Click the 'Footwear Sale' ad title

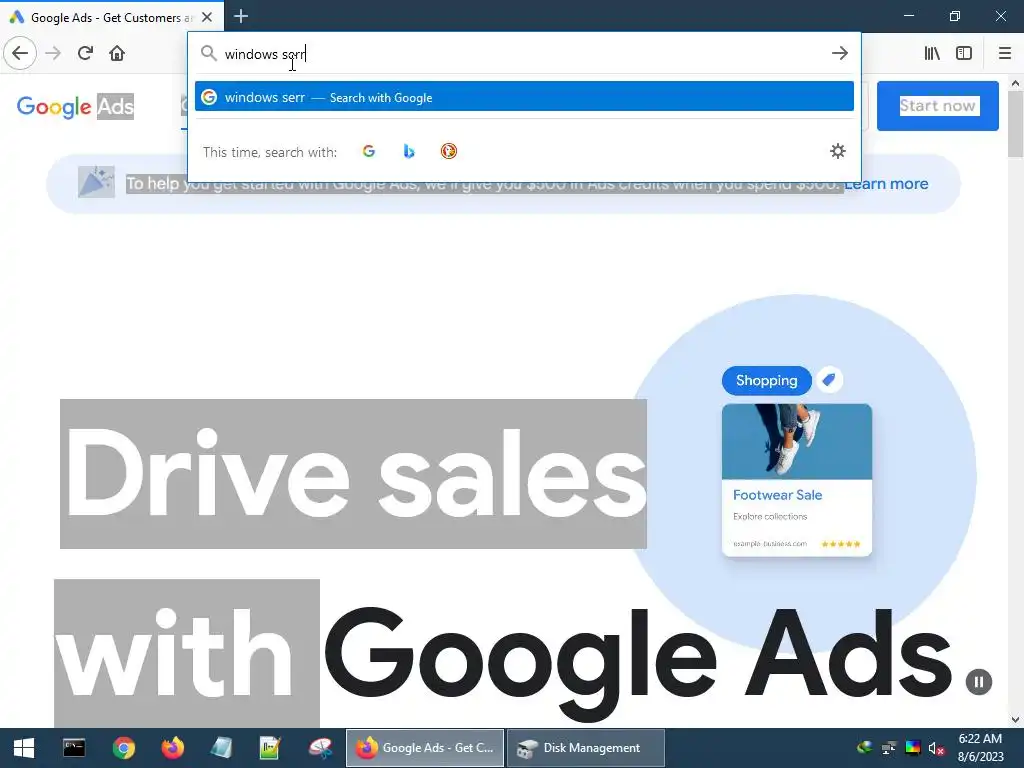point(777,495)
